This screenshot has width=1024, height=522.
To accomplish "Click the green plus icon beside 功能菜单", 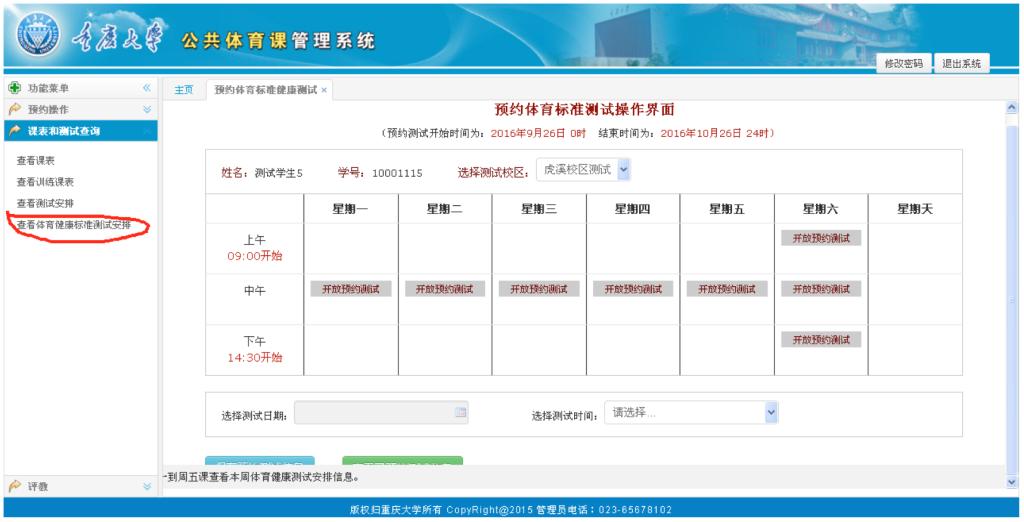I will pyautogui.click(x=14, y=89).
